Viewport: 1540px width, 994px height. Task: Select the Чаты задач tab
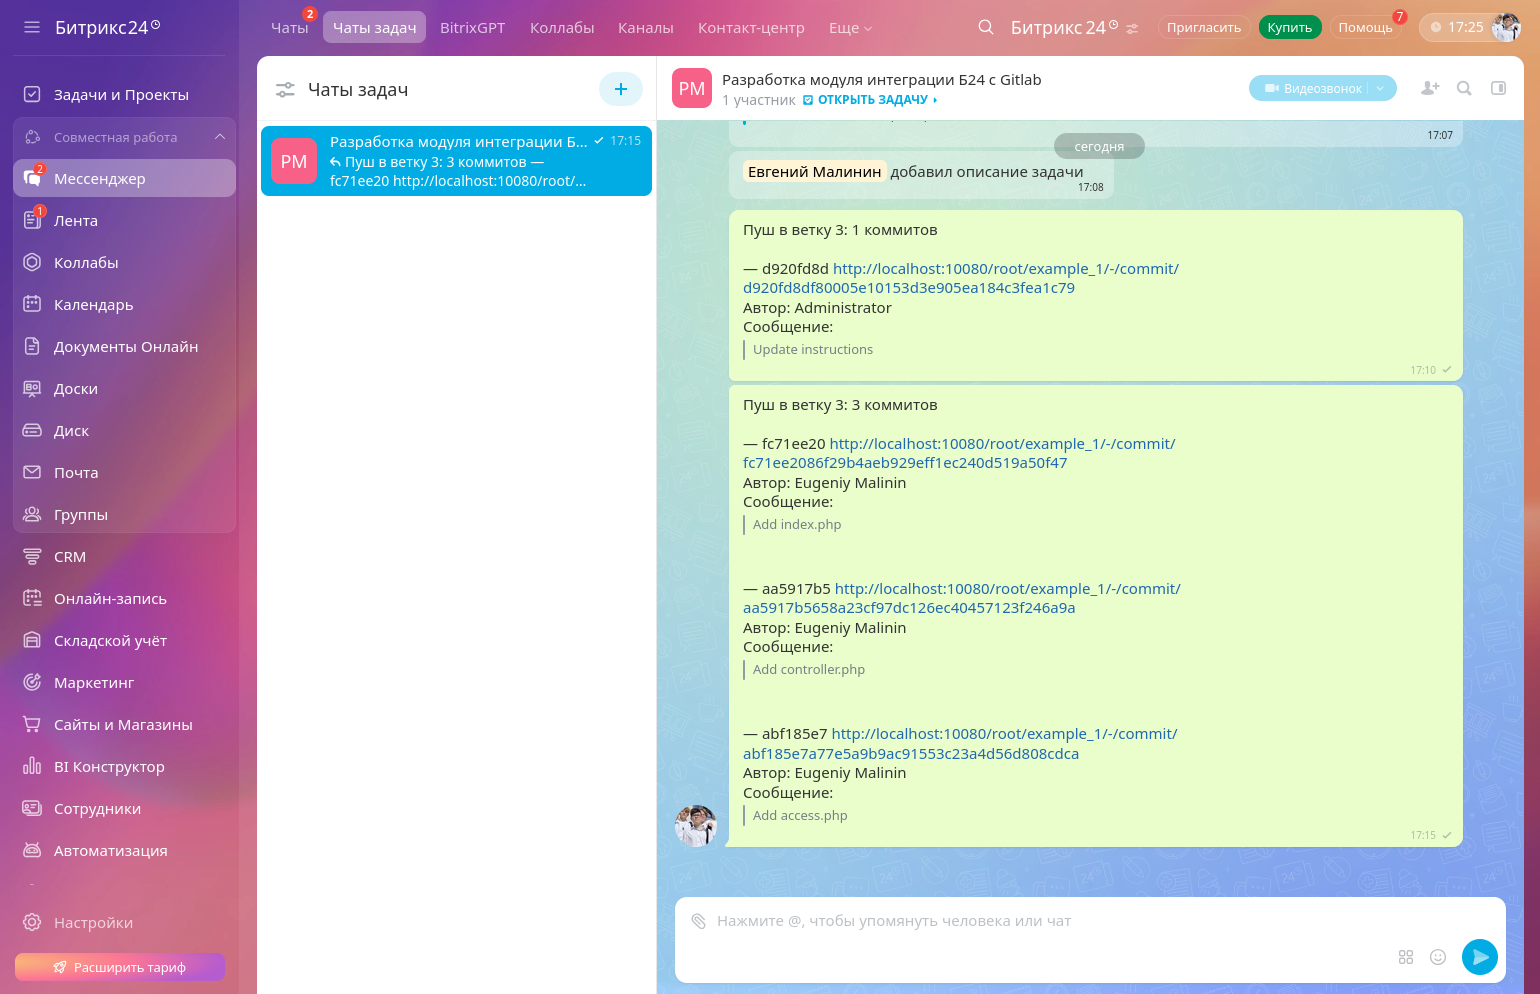374,28
